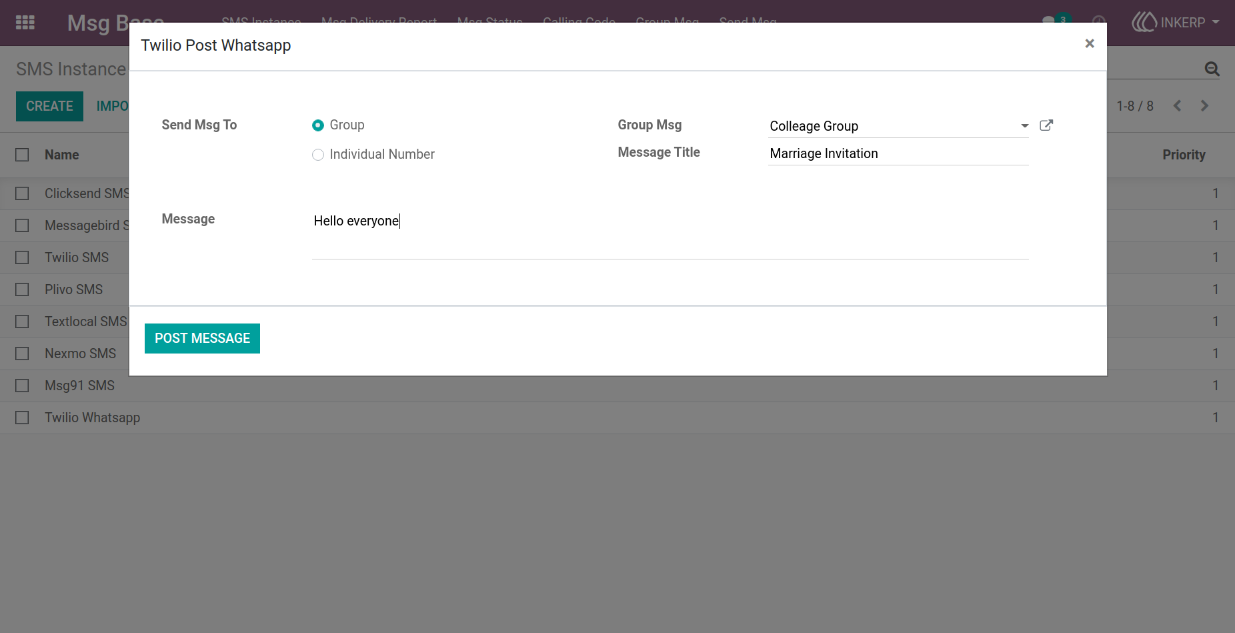Image resolution: width=1235 pixels, height=633 pixels.
Task: Open the conversations icon with badge 3
Action: click(1054, 21)
